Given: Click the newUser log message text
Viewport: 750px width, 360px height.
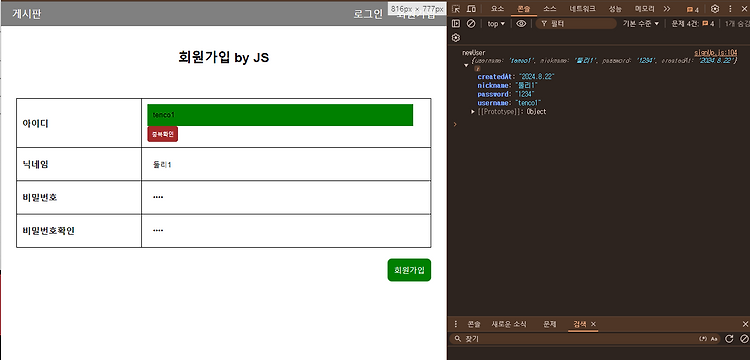Looking at the screenshot, I should point(474,53).
